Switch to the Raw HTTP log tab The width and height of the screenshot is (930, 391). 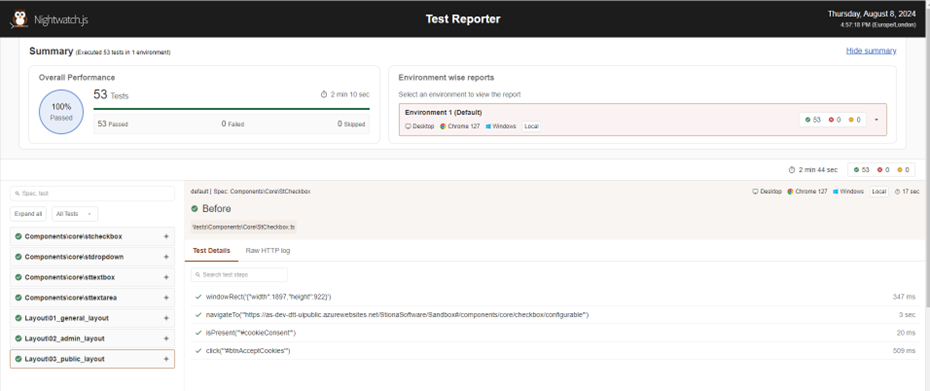click(267, 251)
